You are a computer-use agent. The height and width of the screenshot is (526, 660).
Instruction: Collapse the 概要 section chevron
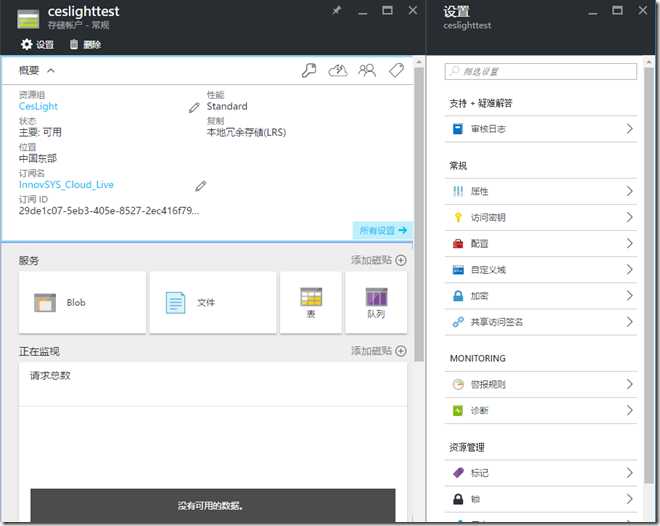click(51, 70)
